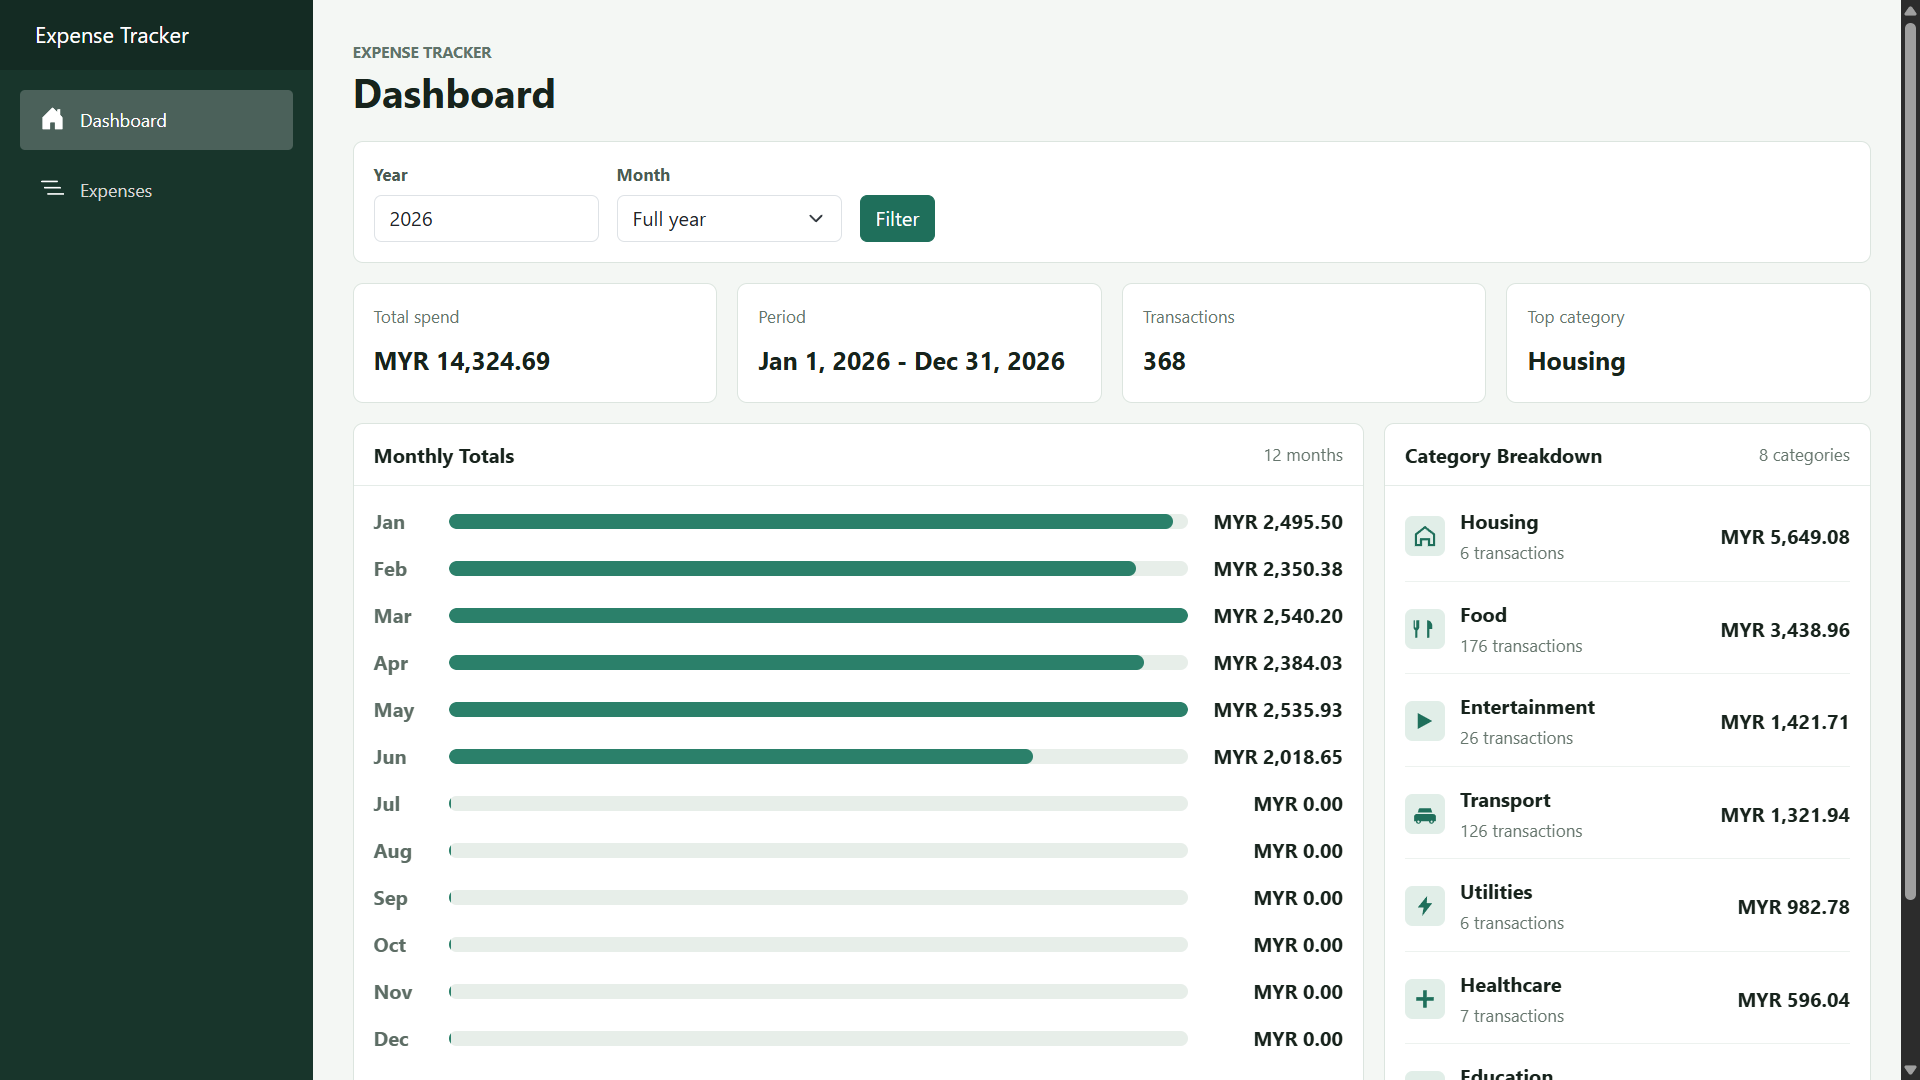Click the Jun amount MYR 2,018.65

point(1278,757)
